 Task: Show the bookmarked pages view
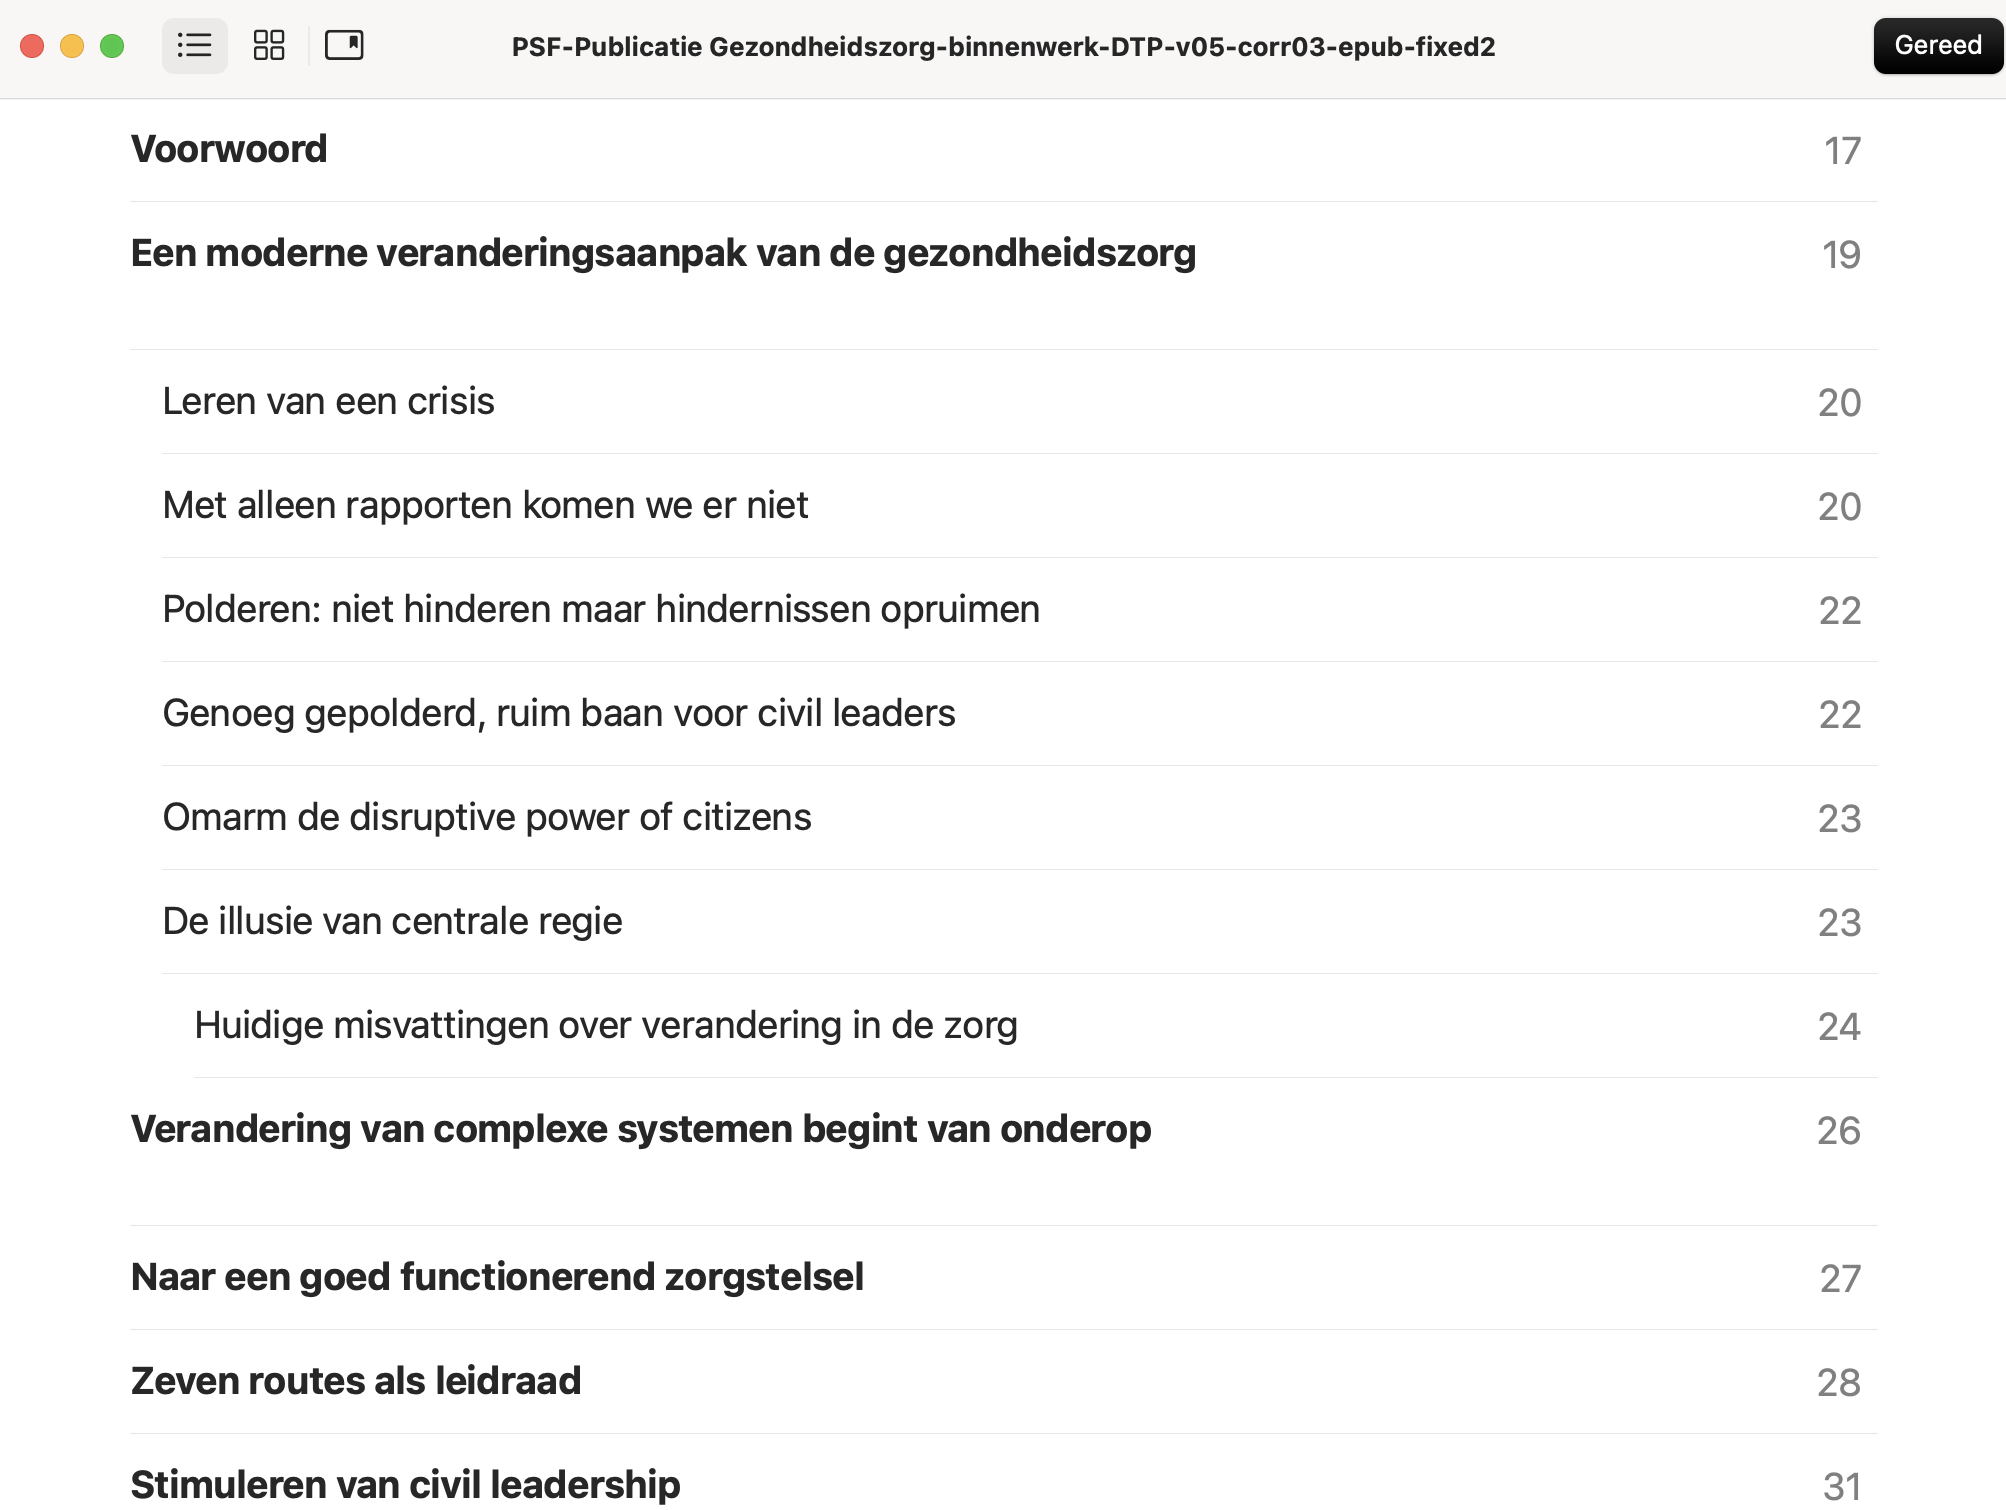[344, 46]
